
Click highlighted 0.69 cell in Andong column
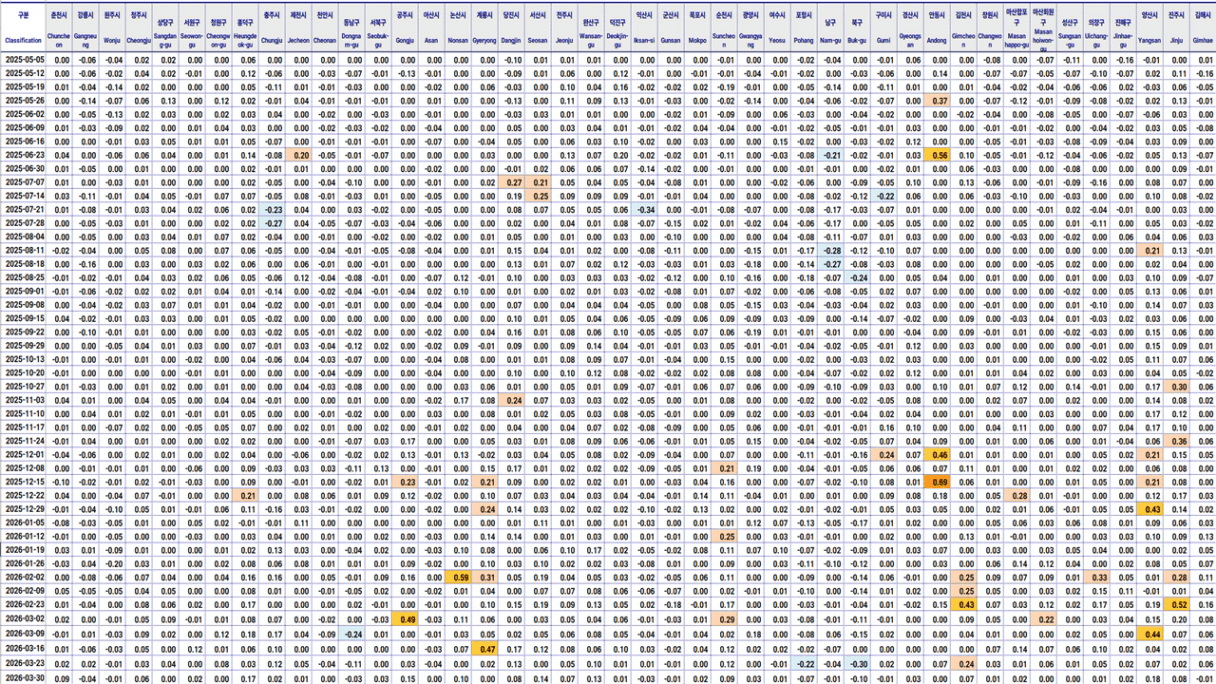coord(938,481)
